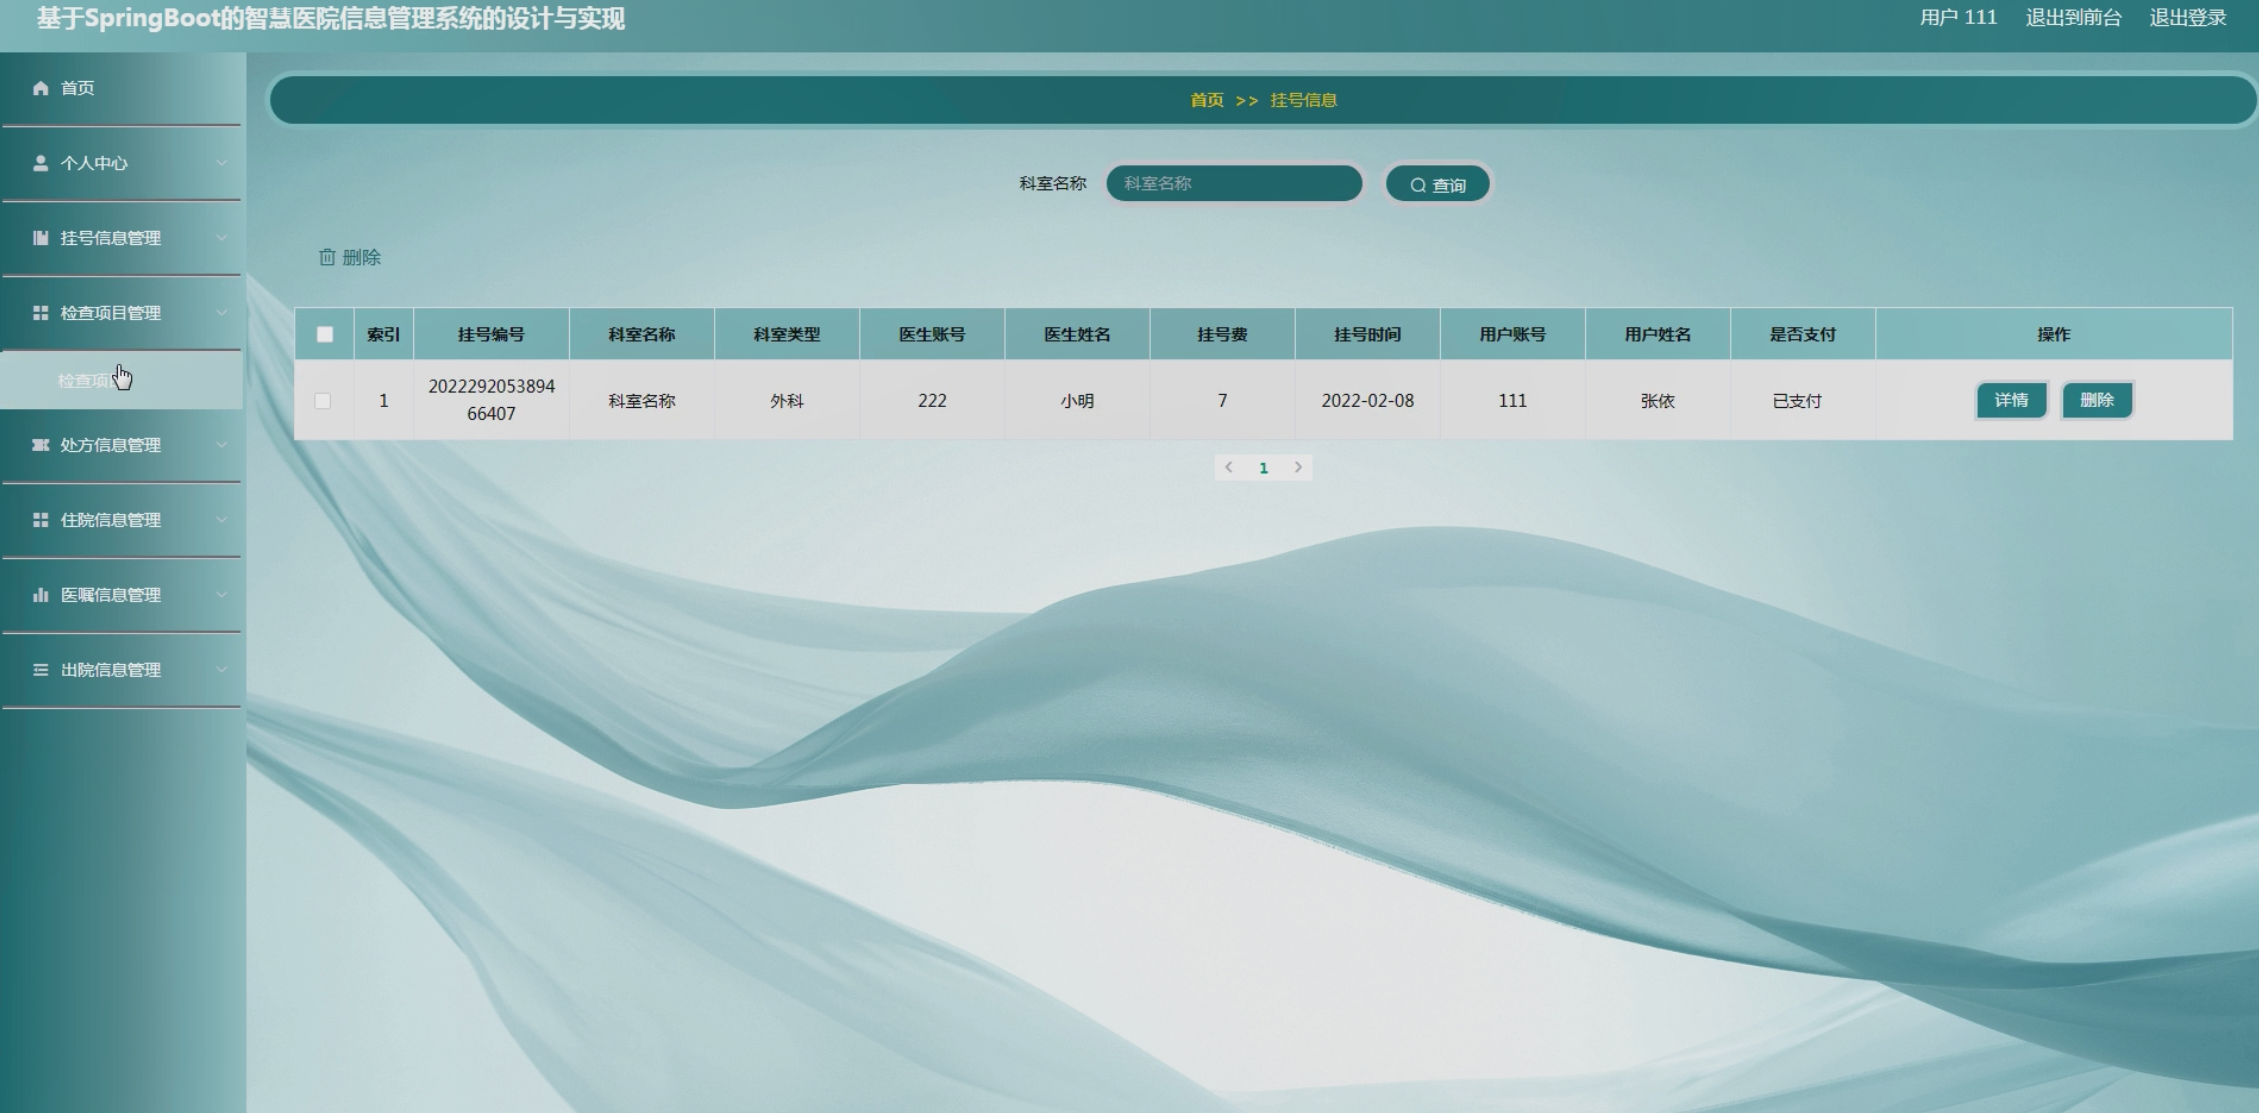Viewport: 2259px width, 1113px height.
Task: Click the 查询 search button
Action: click(1437, 185)
